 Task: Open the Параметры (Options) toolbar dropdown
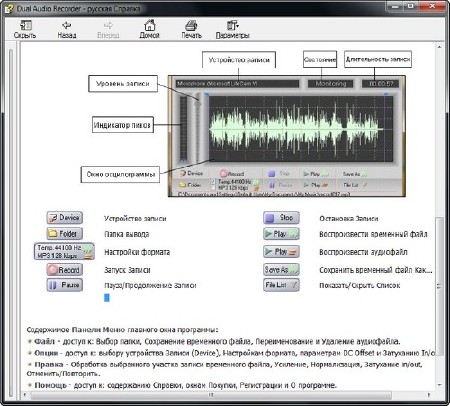(x=232, y=29)
